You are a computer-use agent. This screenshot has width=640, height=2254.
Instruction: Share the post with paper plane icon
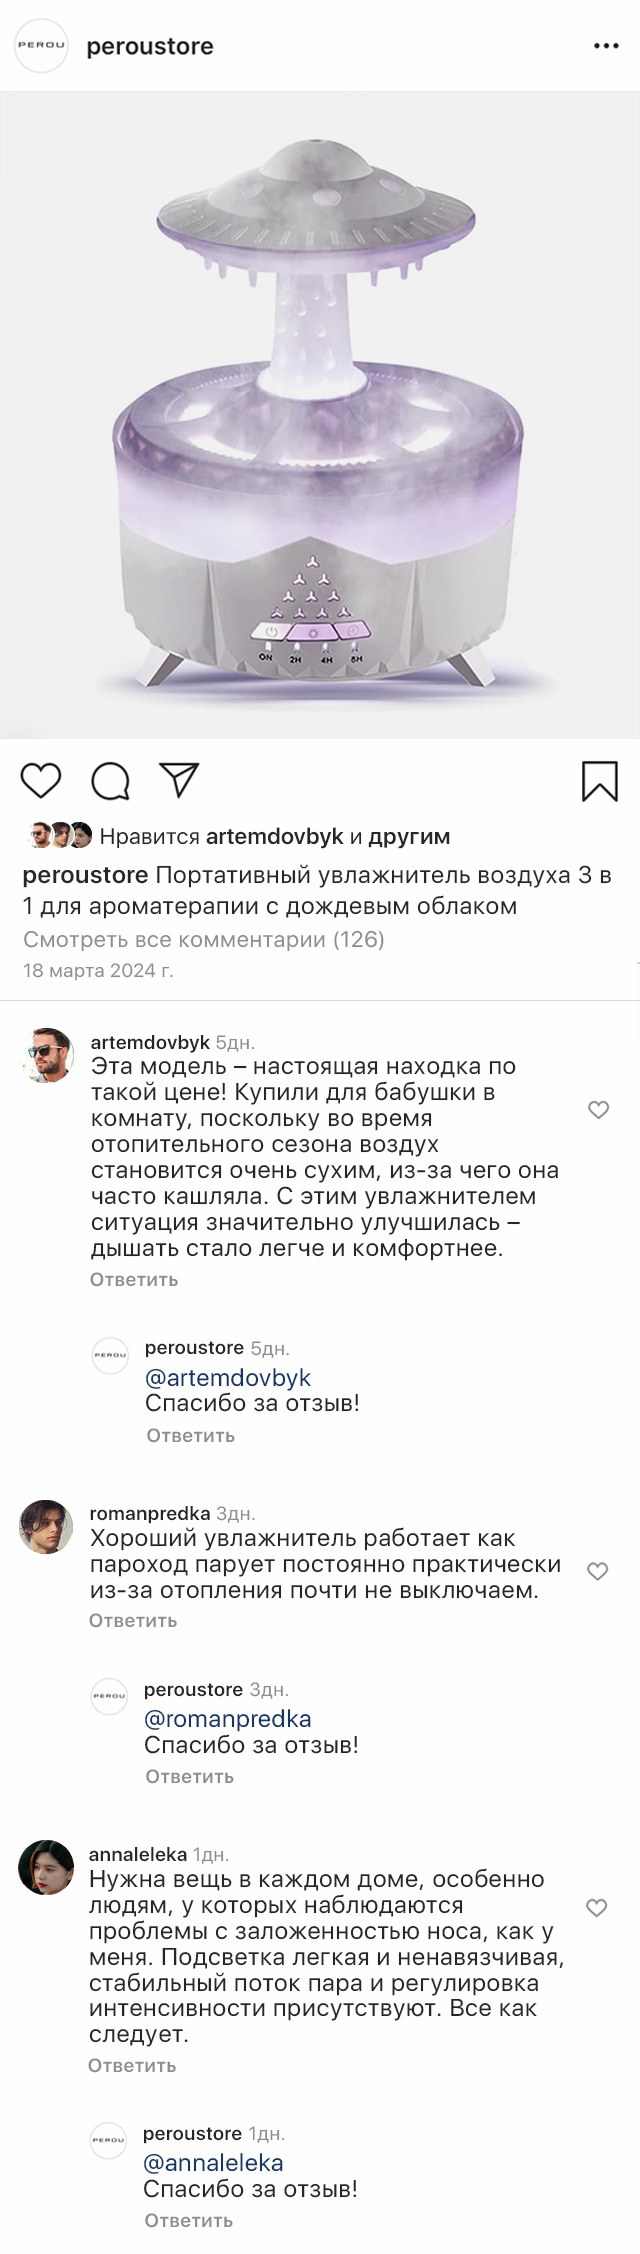(x=179, y=780)
